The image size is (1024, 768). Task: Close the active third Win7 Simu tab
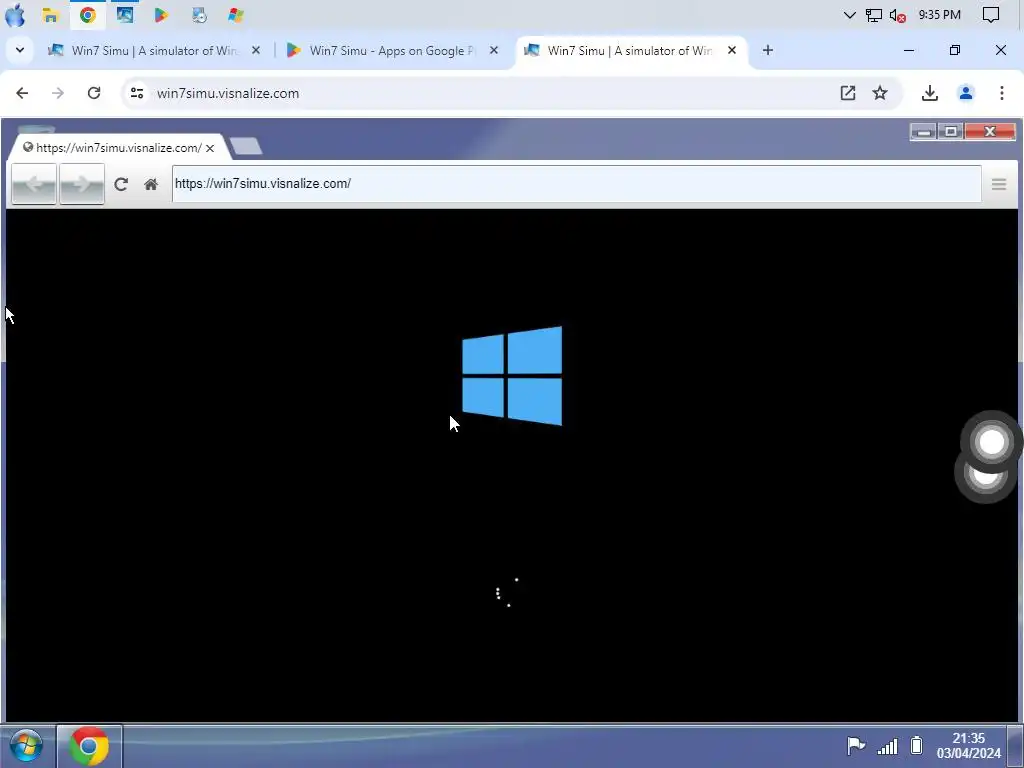(732, 50)
